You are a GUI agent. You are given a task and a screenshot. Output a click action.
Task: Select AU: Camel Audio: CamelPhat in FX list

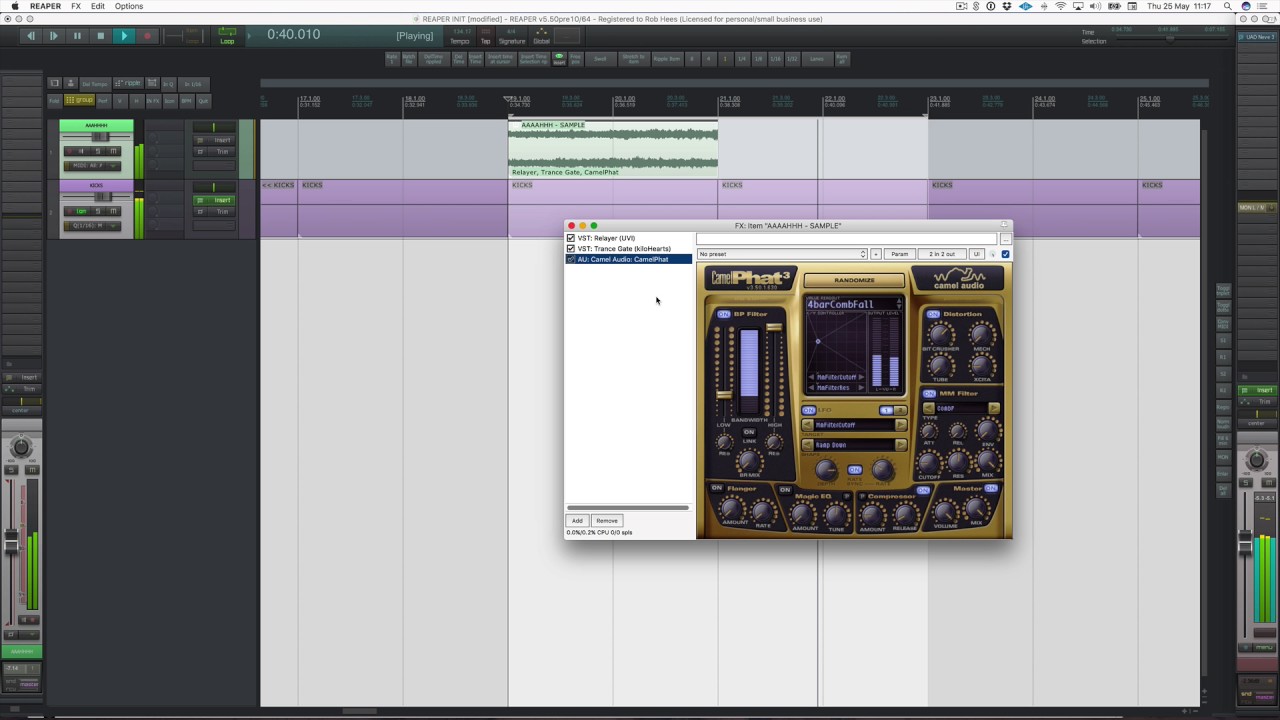629,259
